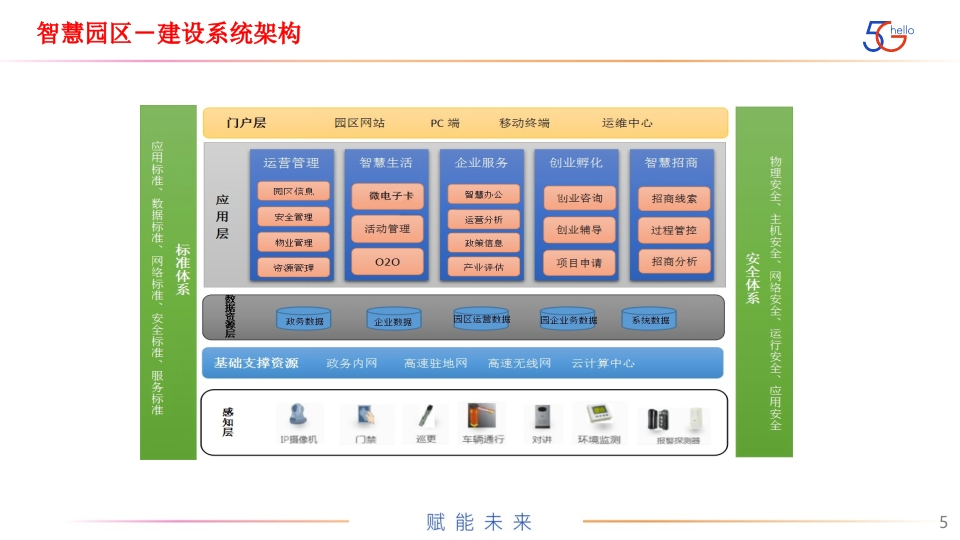
Task: Select the 运营管理 column header
Action: pyautogui.click(x=291, y=163)
